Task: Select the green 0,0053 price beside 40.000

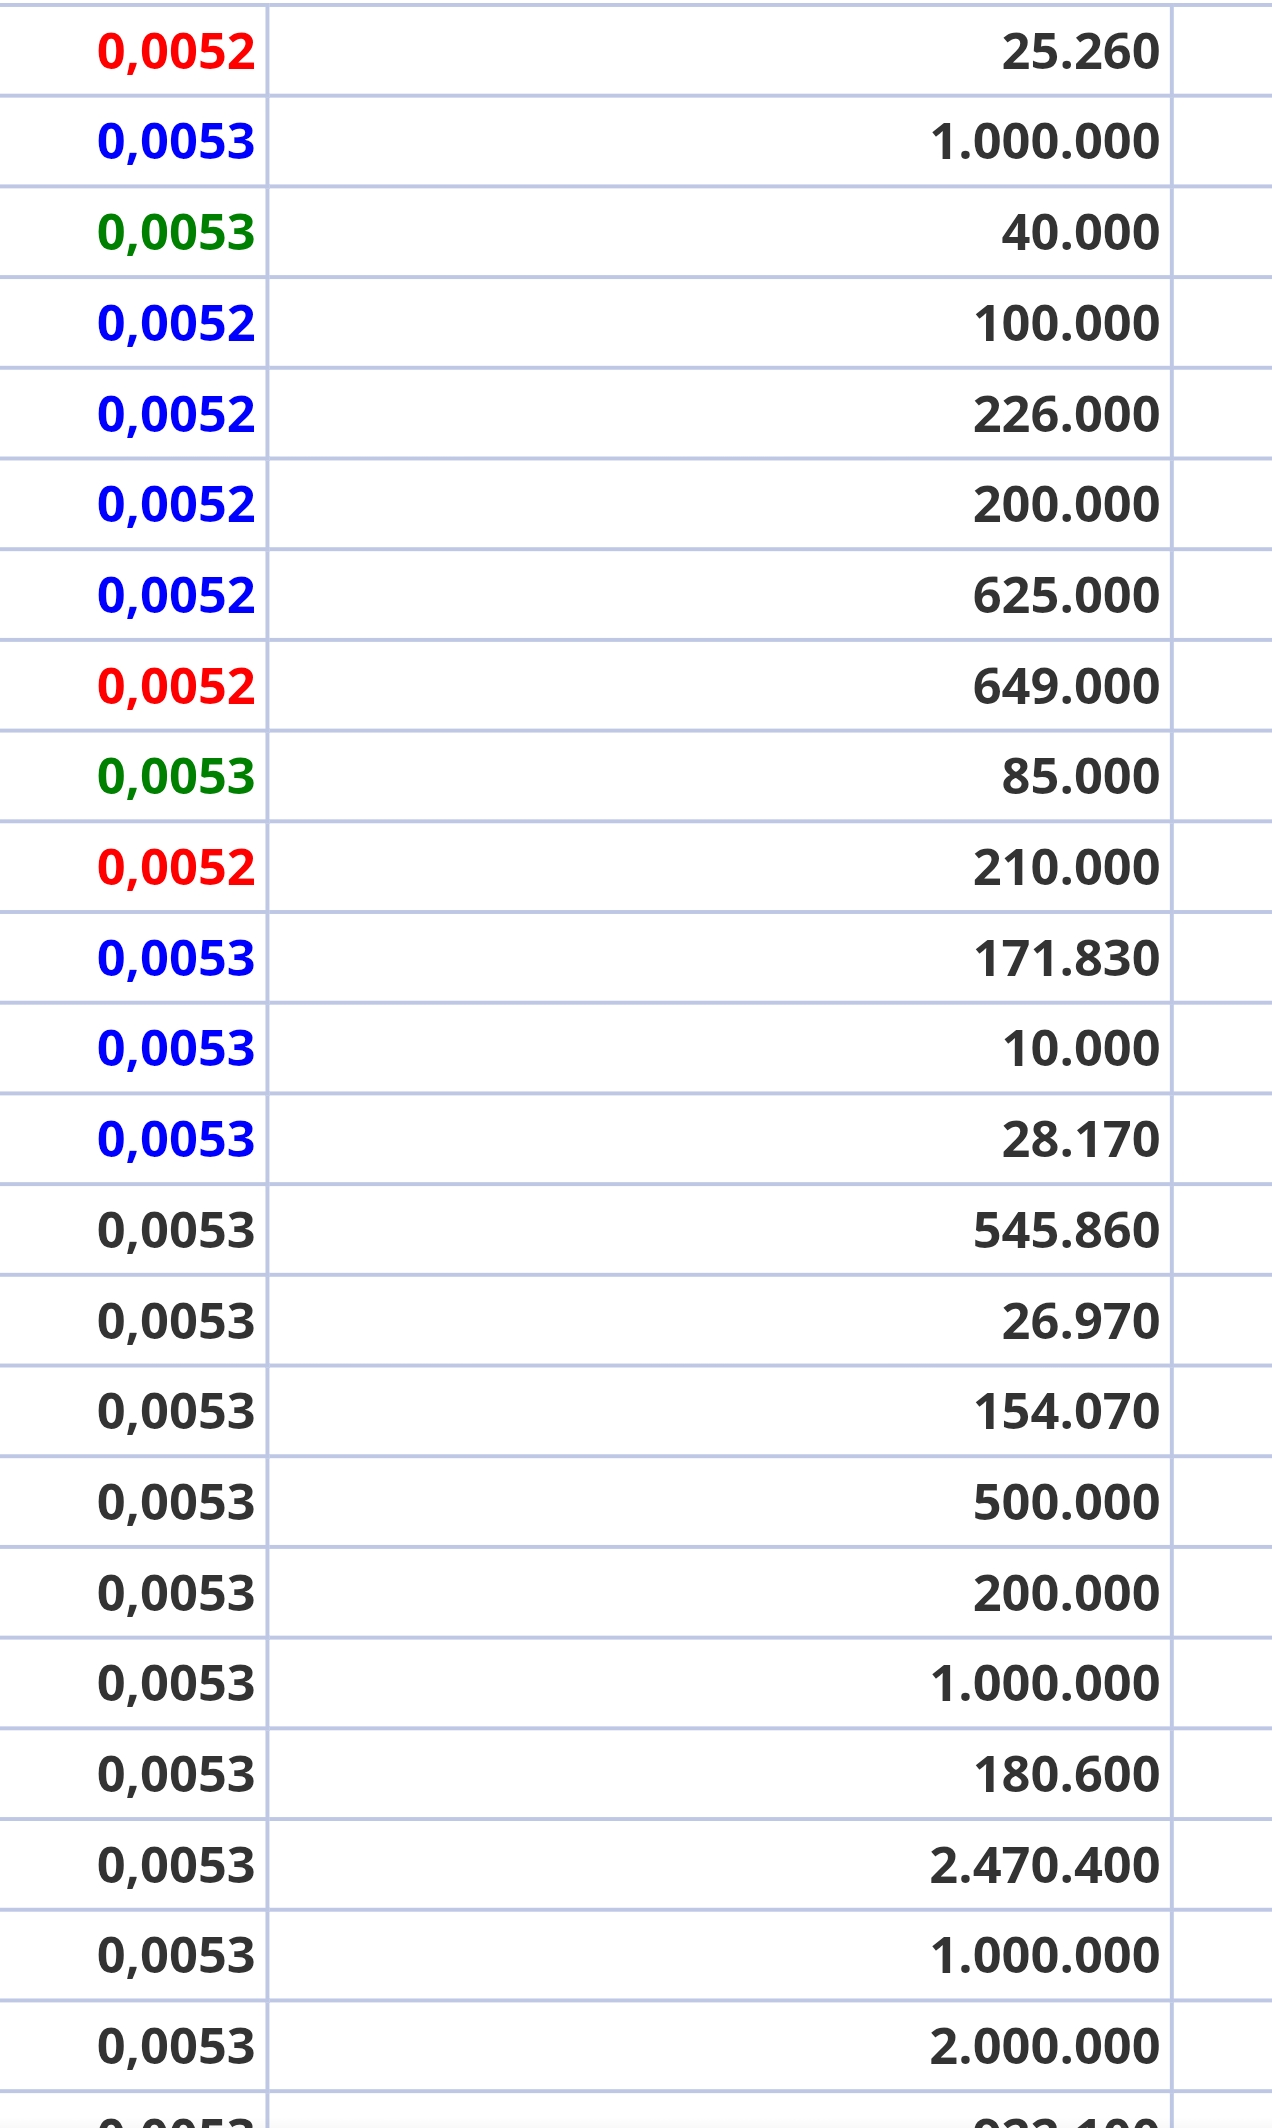Action: coord(176,233)
